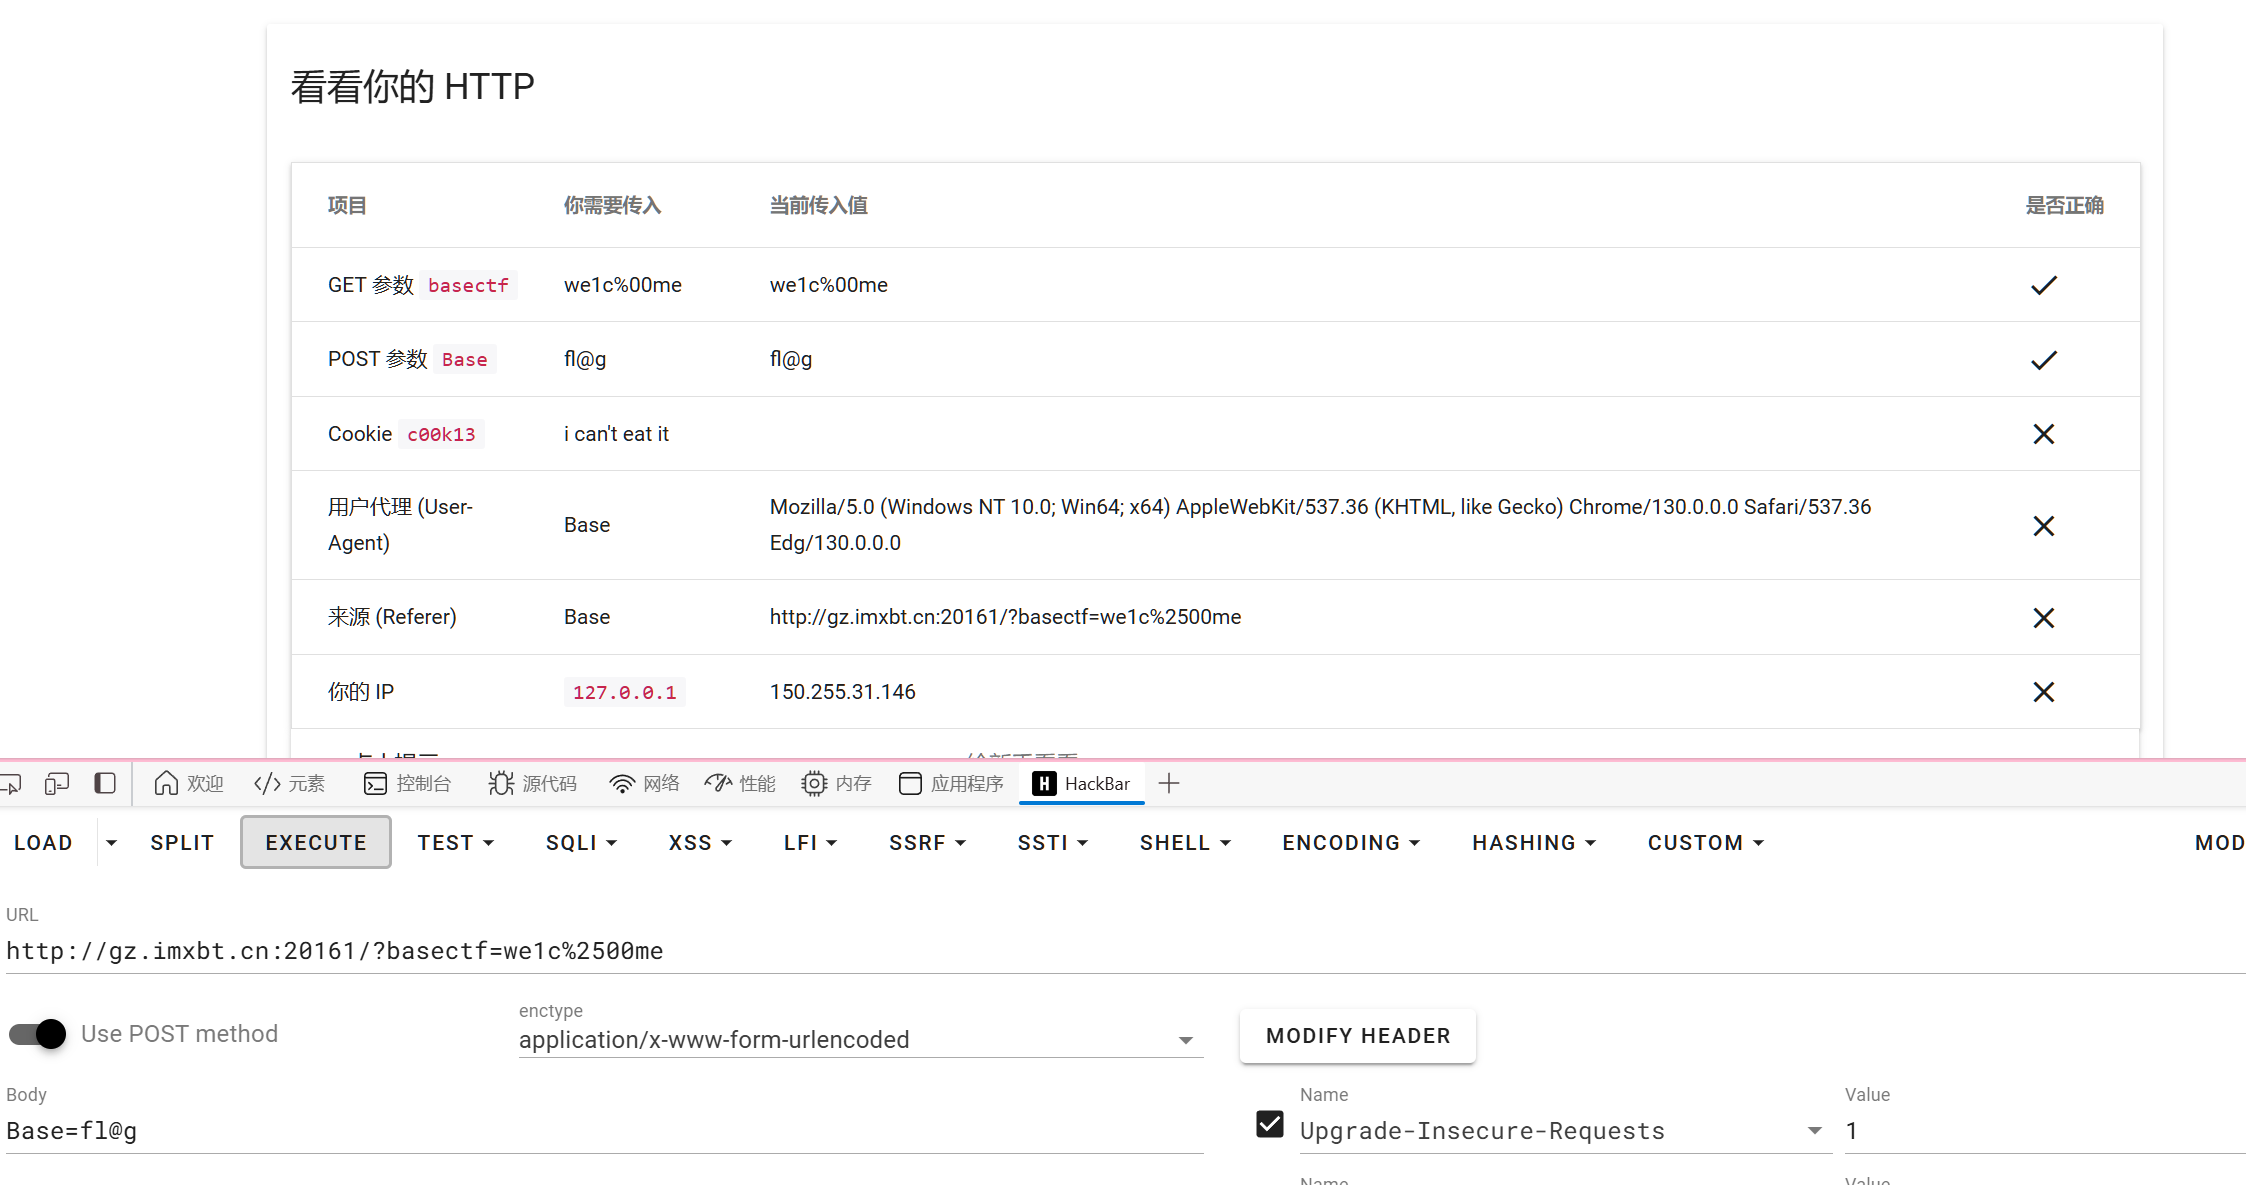Open the ENCODING dropdown menu
This screenshot has height=1185, width=2246.
[x=1350, y=843]
